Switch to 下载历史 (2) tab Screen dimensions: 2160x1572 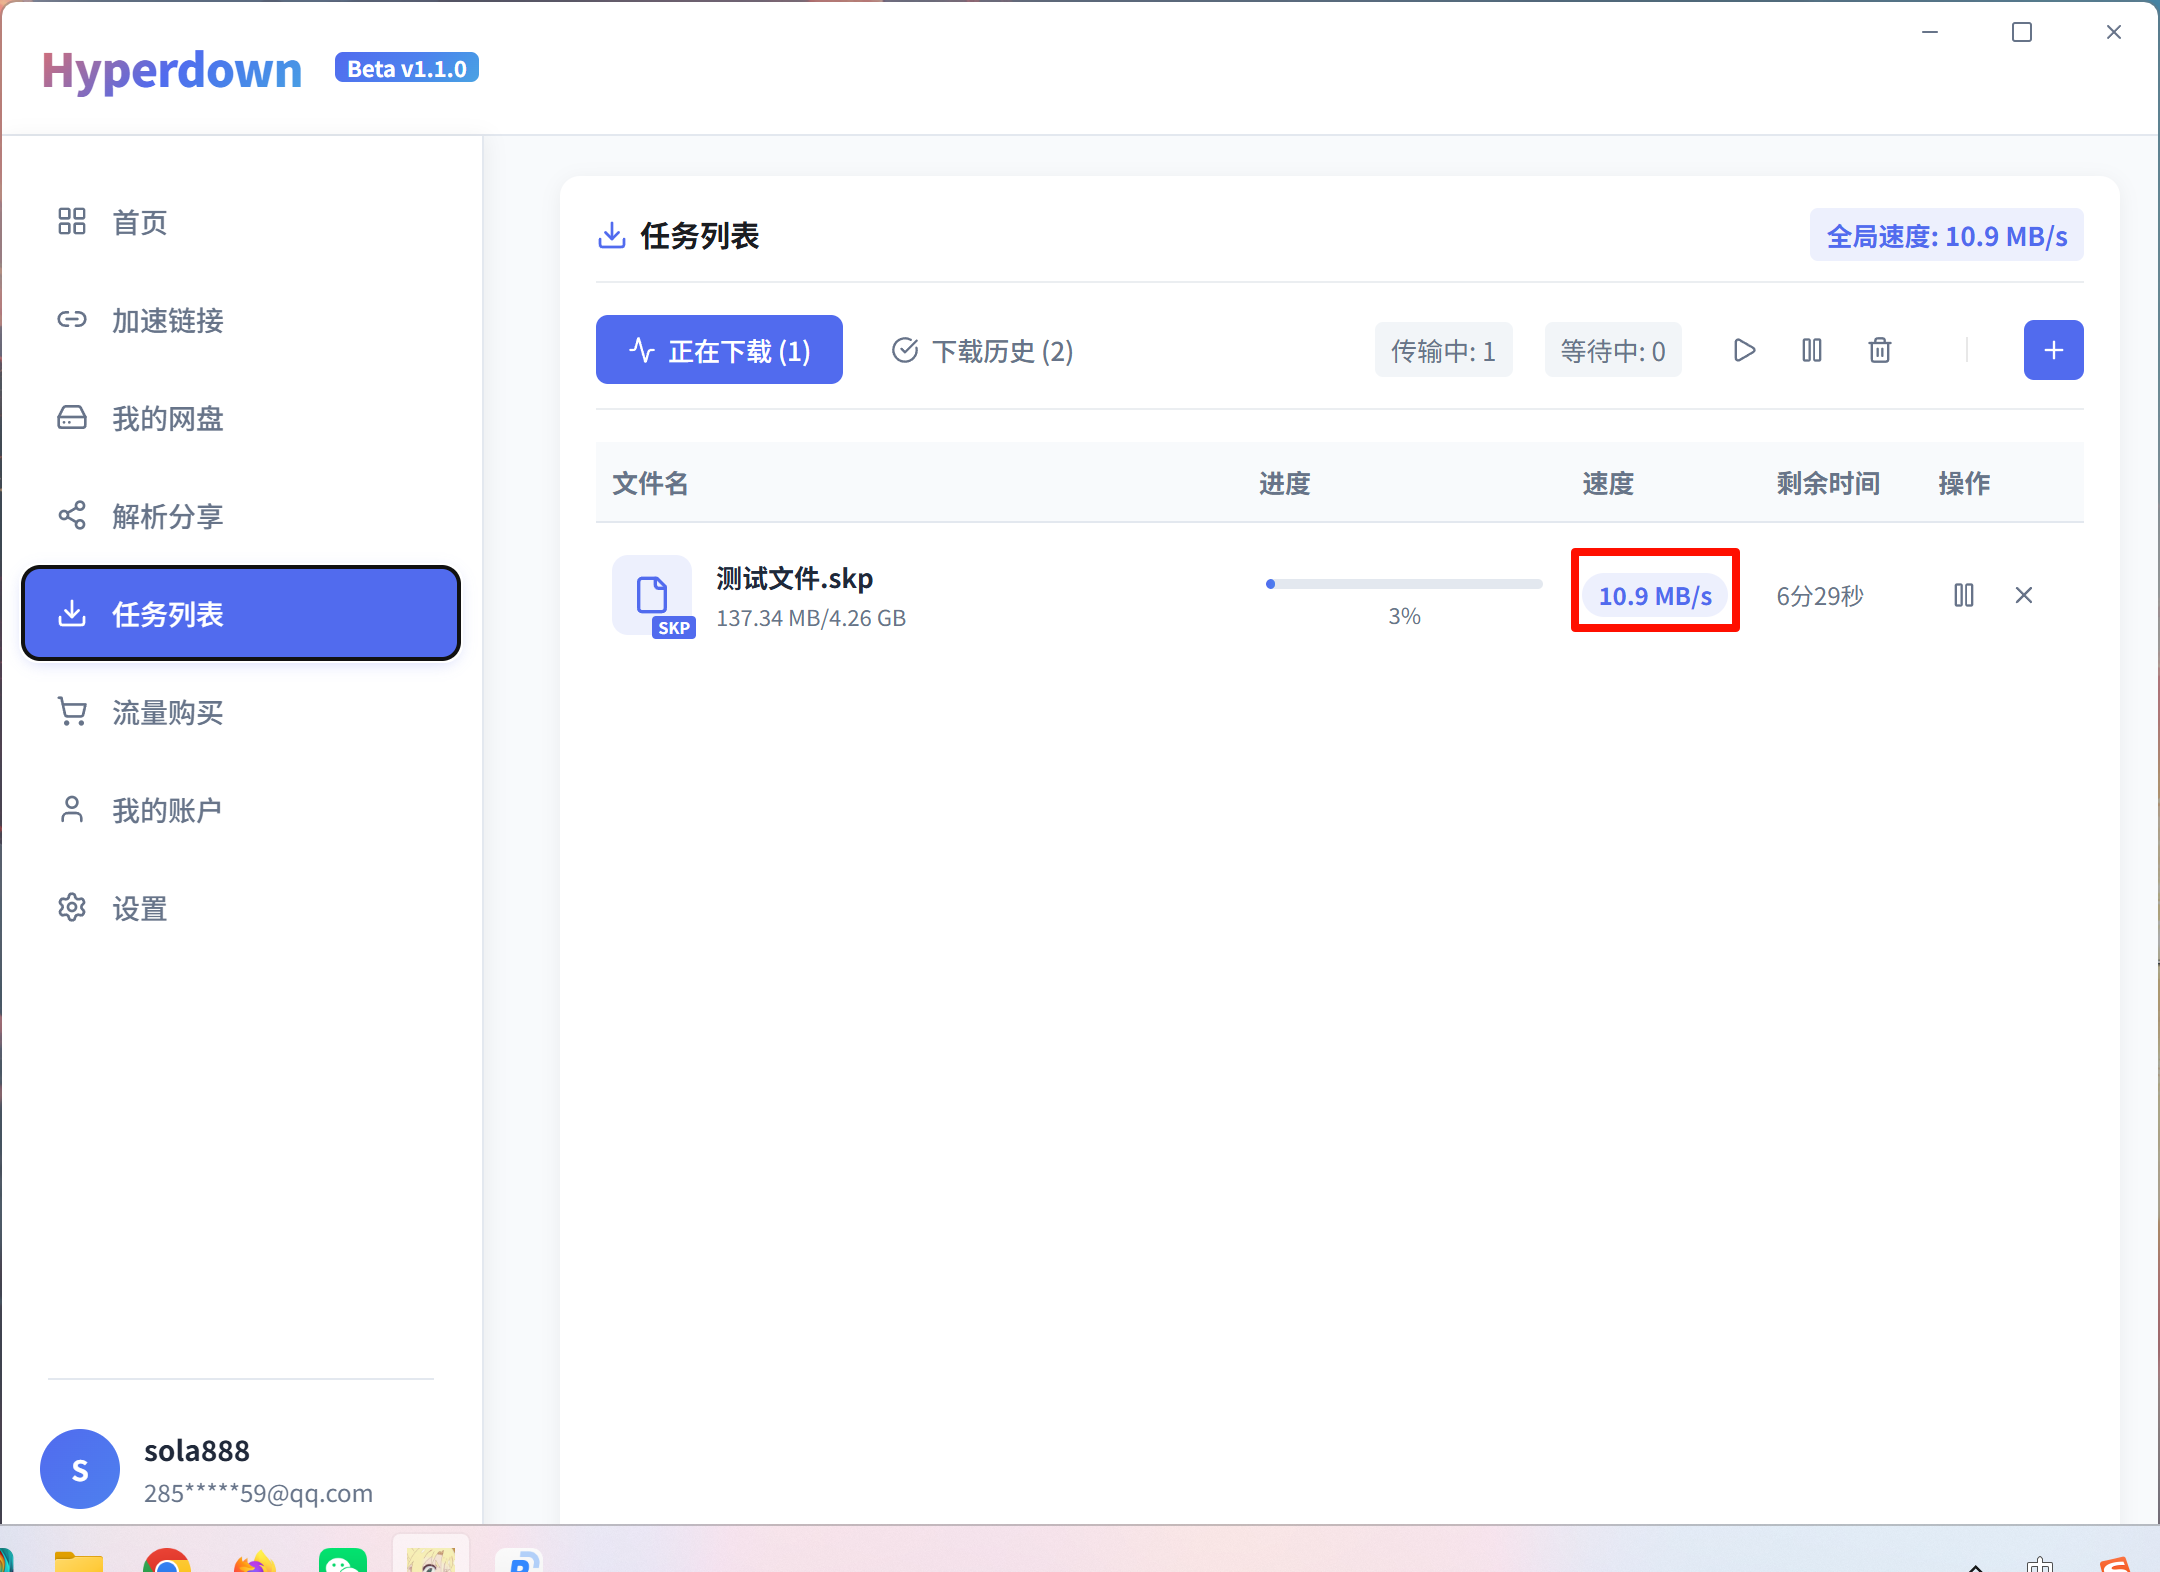(x=982, y=350)
